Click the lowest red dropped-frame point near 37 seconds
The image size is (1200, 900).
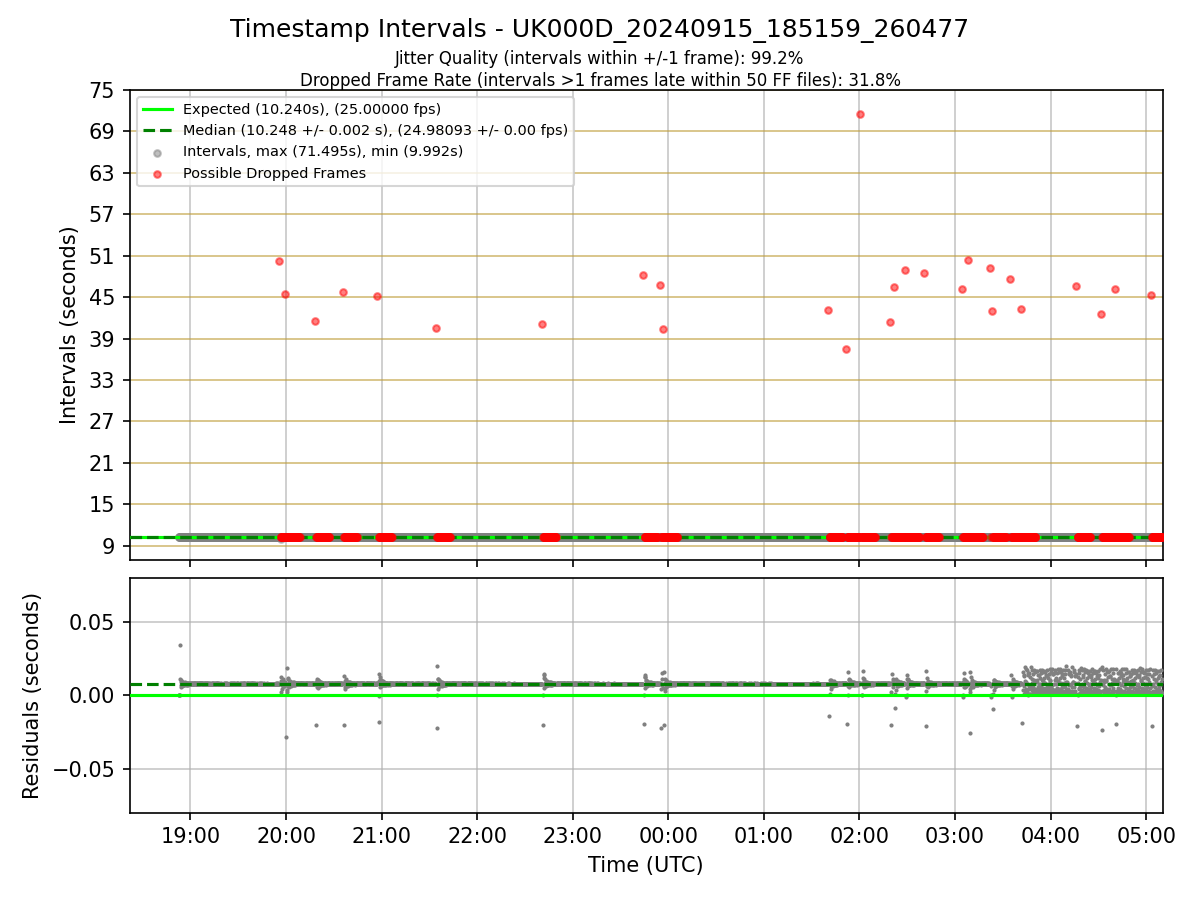(846, 349)
